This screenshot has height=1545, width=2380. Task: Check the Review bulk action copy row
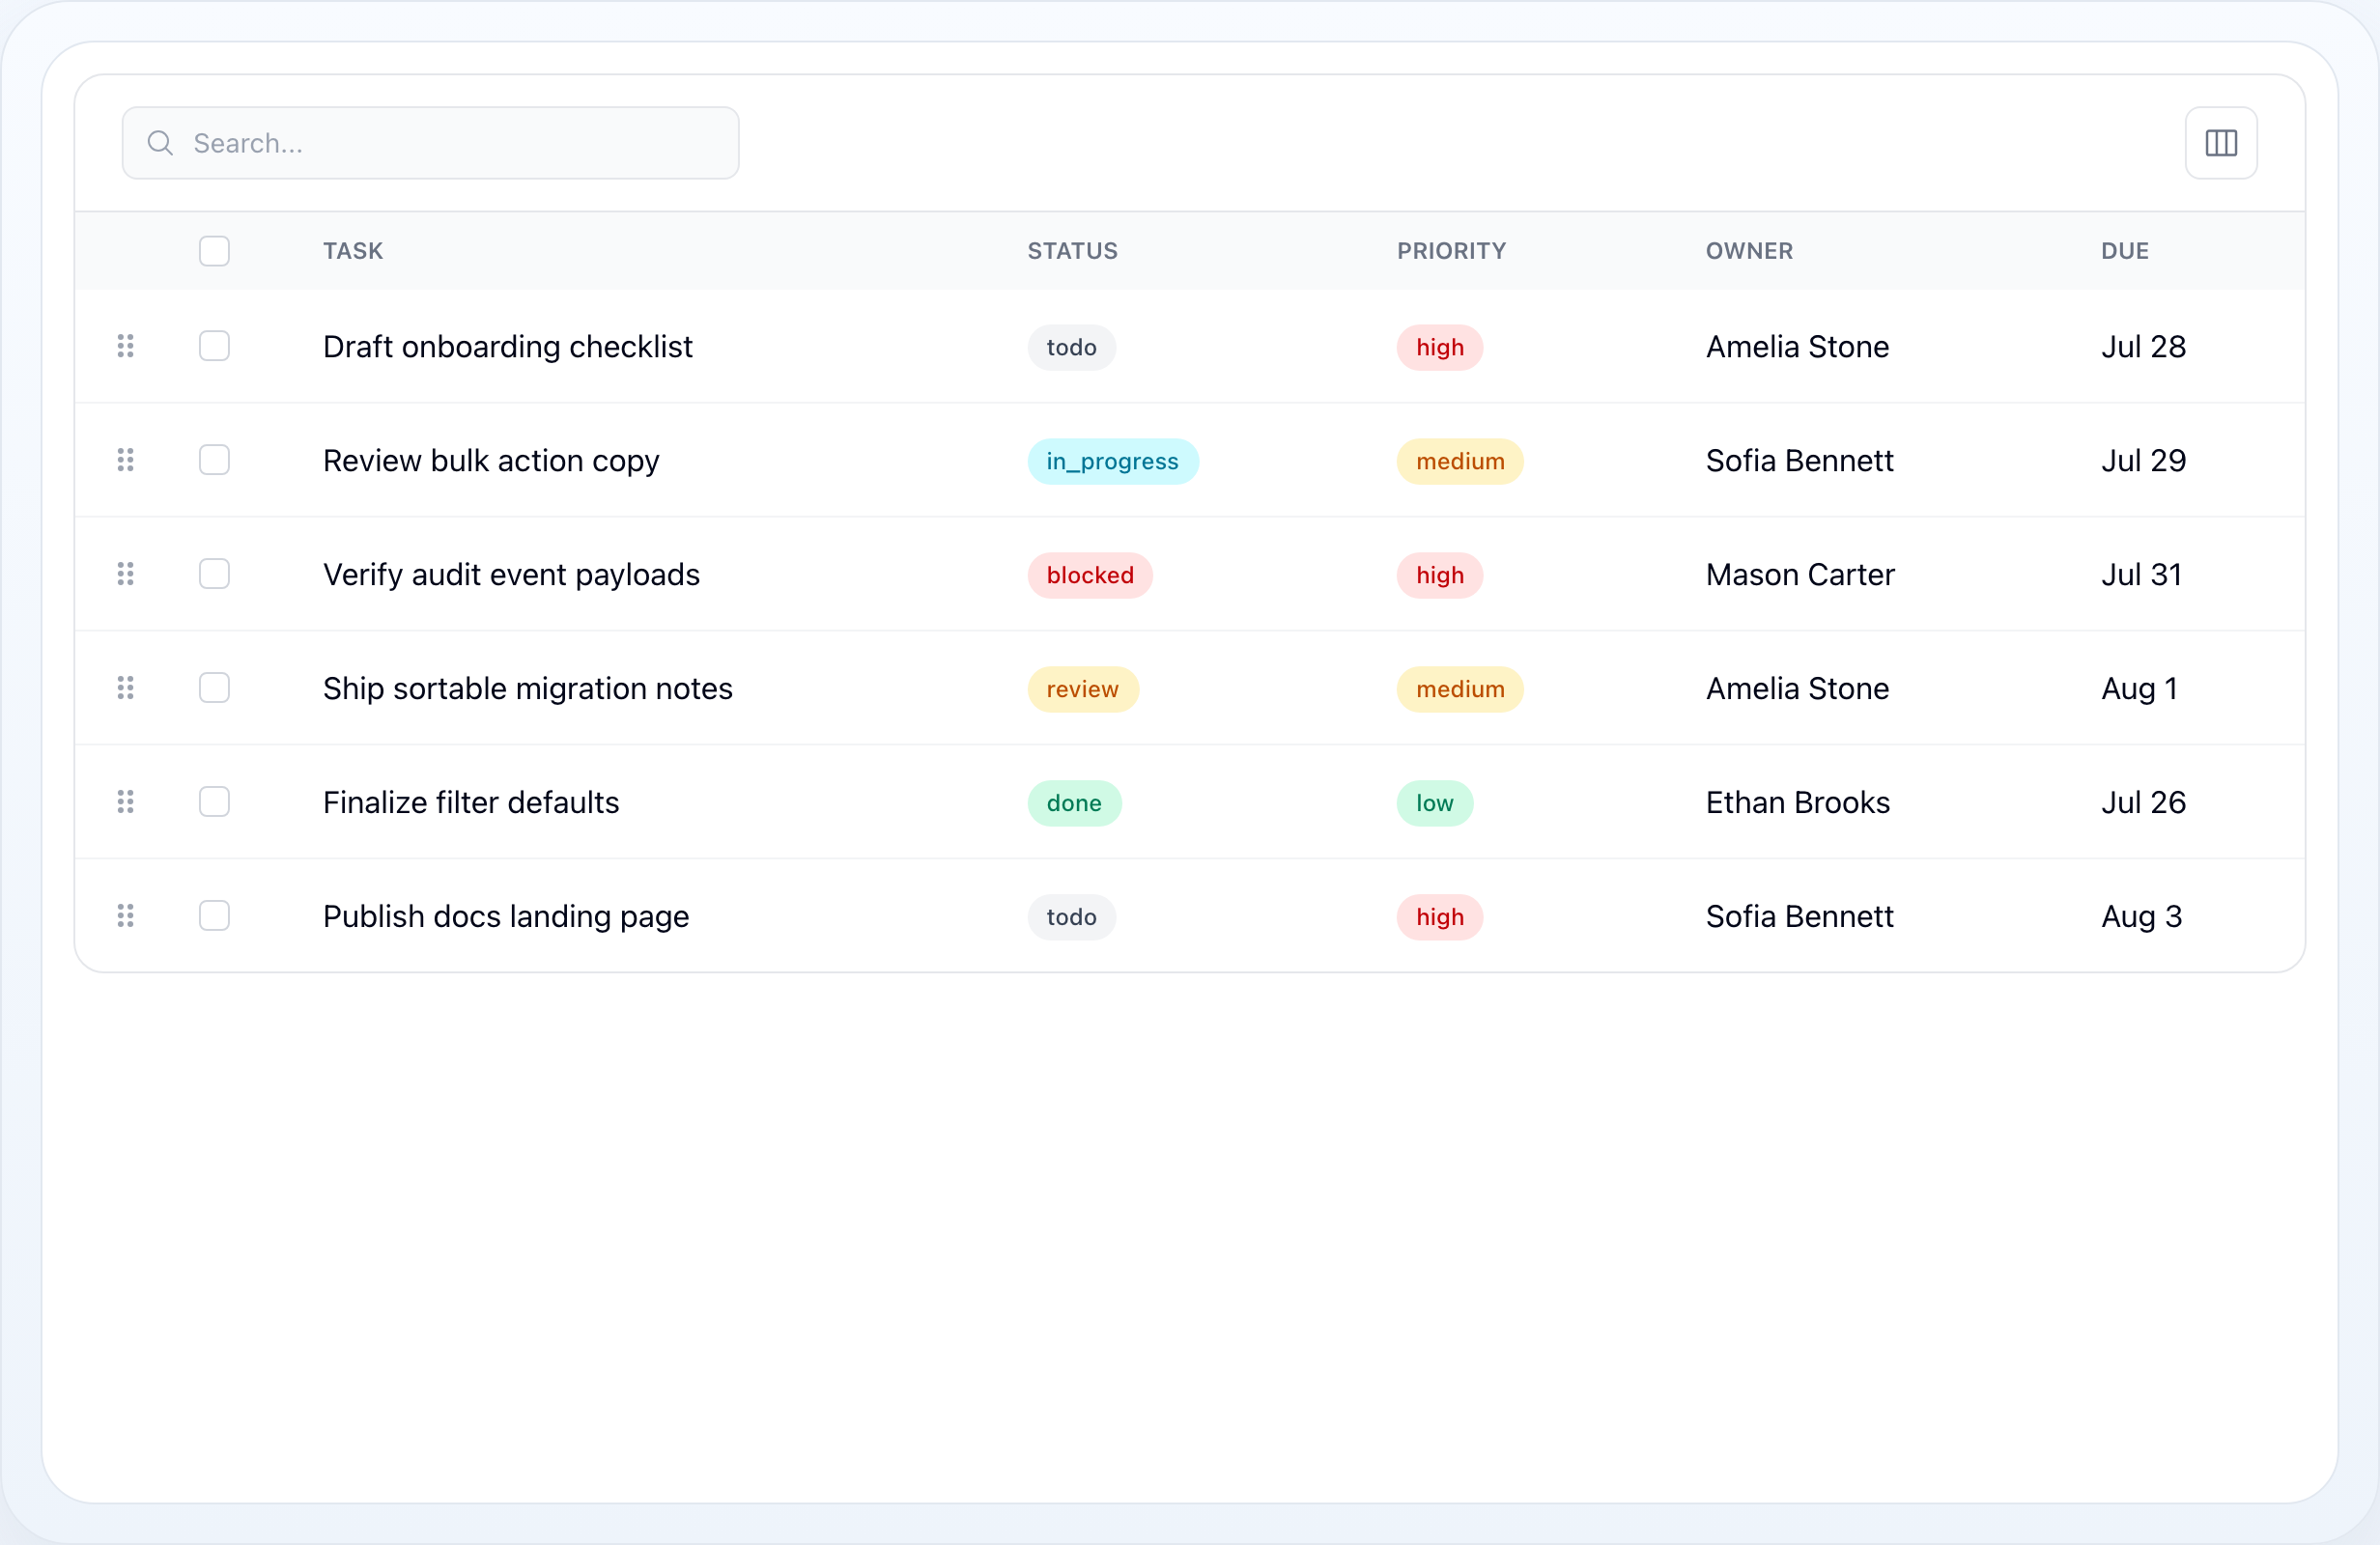pos(214,460)
